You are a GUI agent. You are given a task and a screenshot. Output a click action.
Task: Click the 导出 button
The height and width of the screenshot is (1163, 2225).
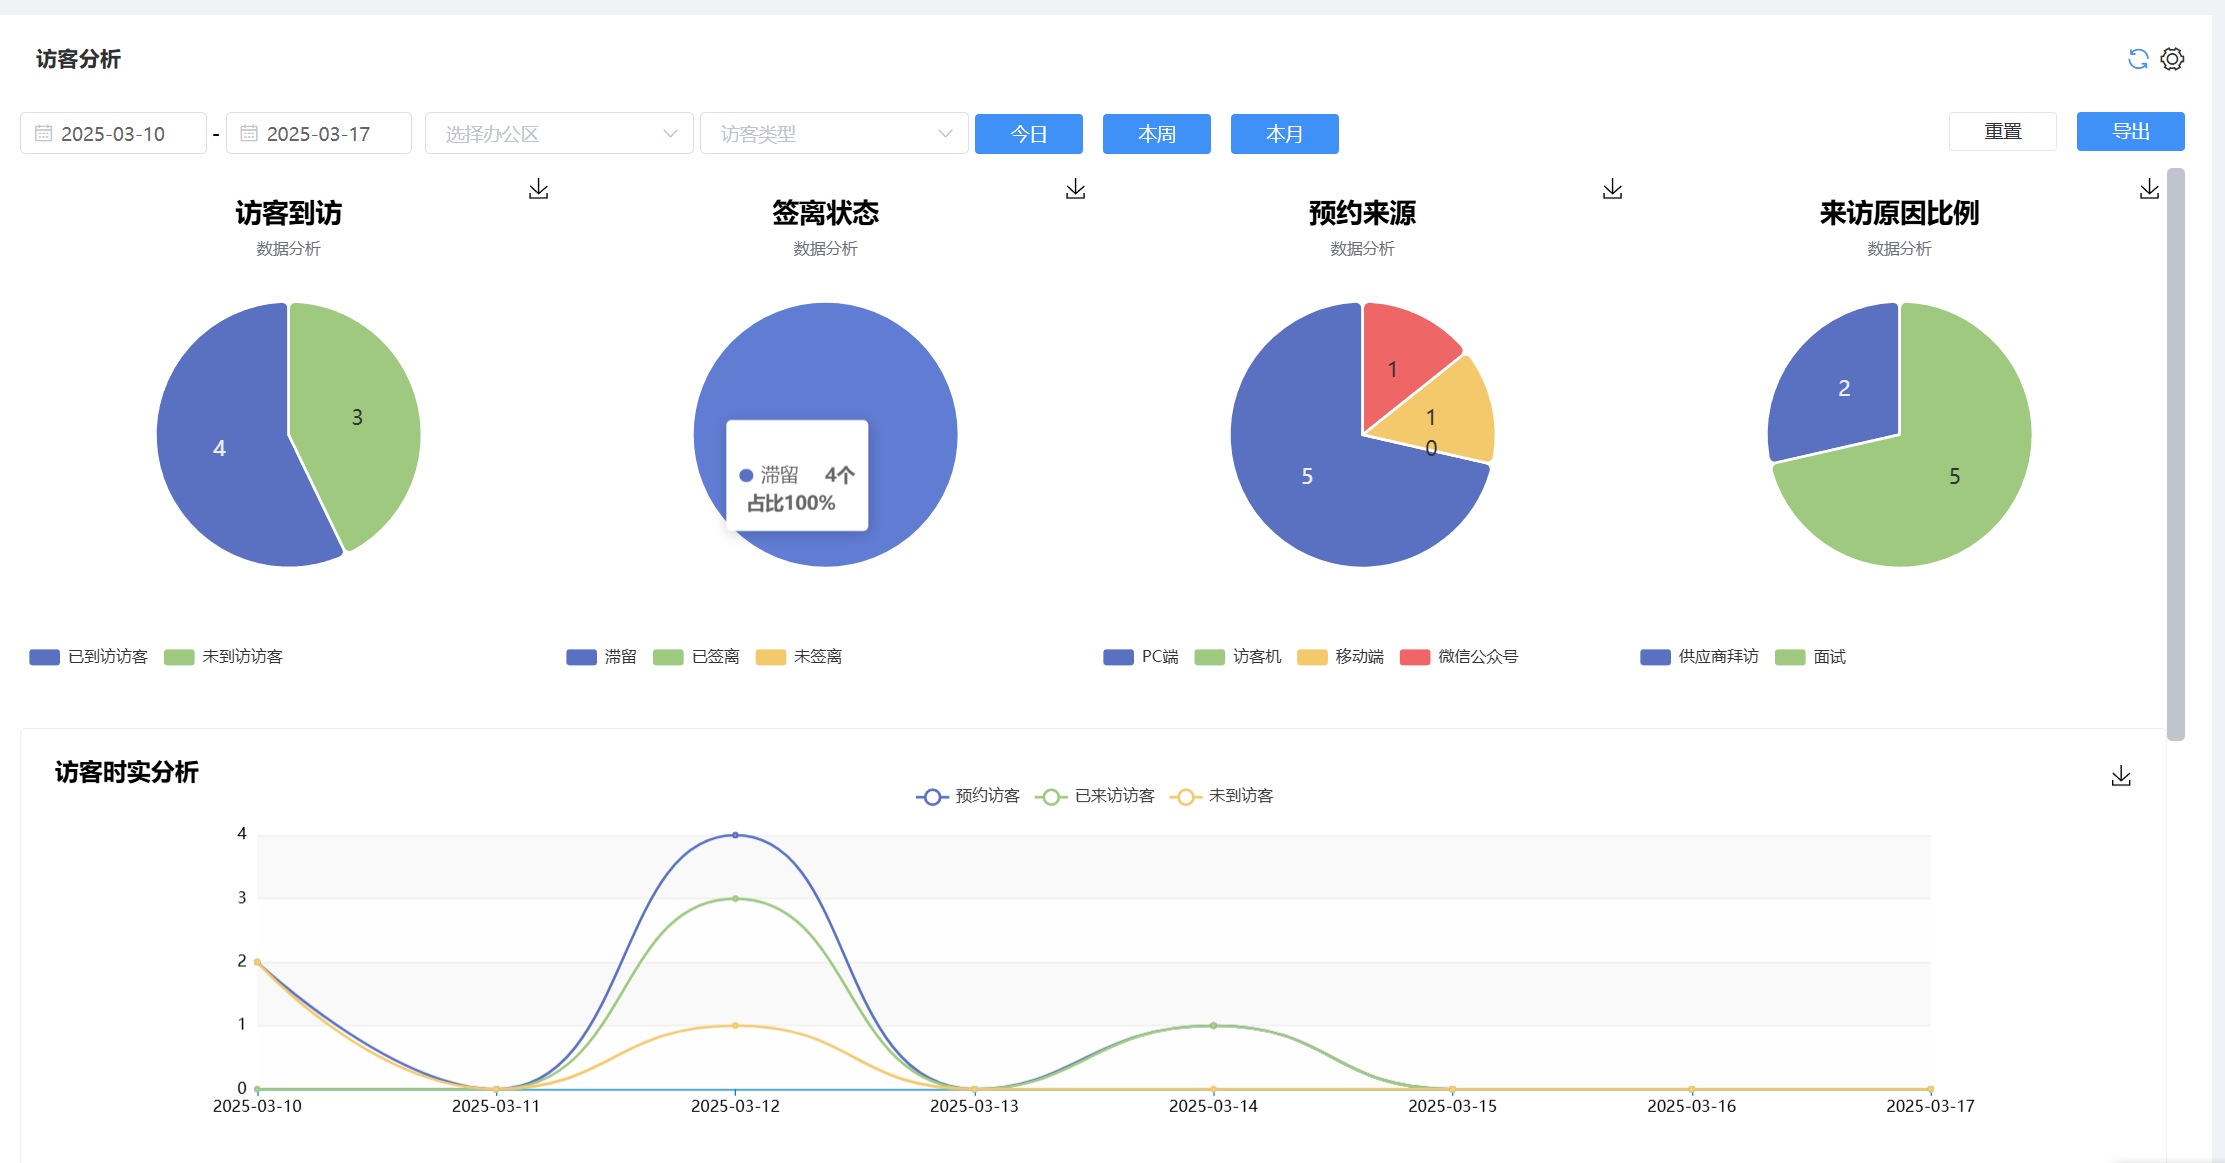2131,131
